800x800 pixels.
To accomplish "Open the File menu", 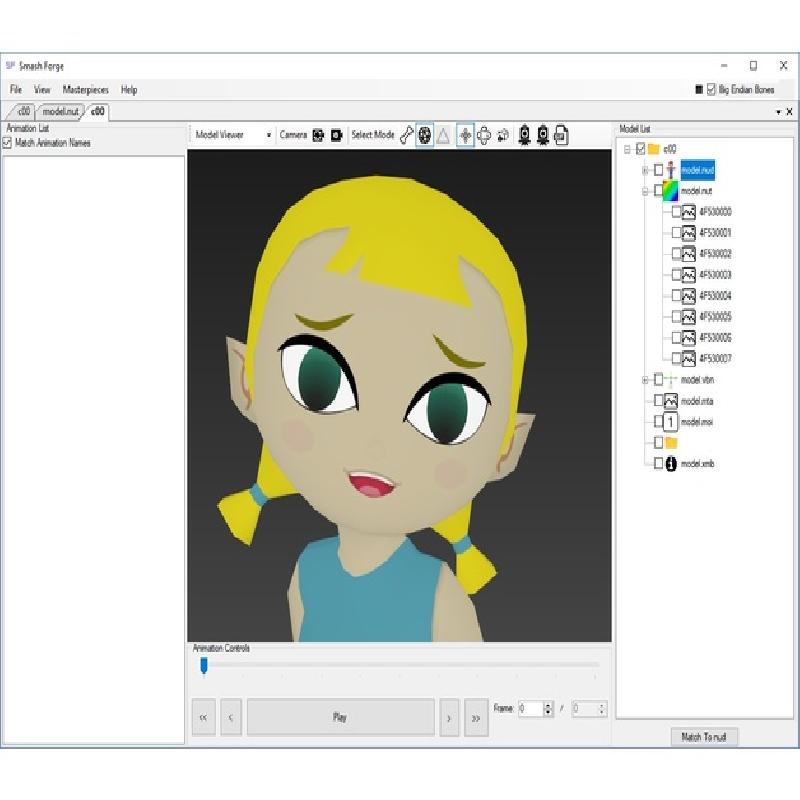I will point(16,90).
